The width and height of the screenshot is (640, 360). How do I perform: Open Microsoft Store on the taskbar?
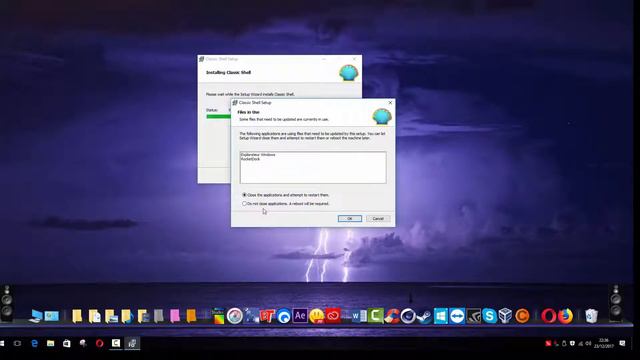67,343
